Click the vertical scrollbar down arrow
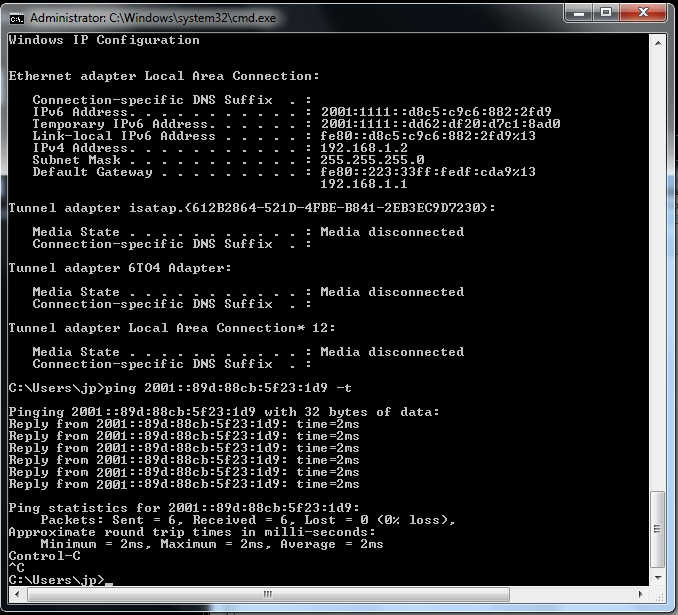This screenshot has height=615, width=678. tap(658, 578)
